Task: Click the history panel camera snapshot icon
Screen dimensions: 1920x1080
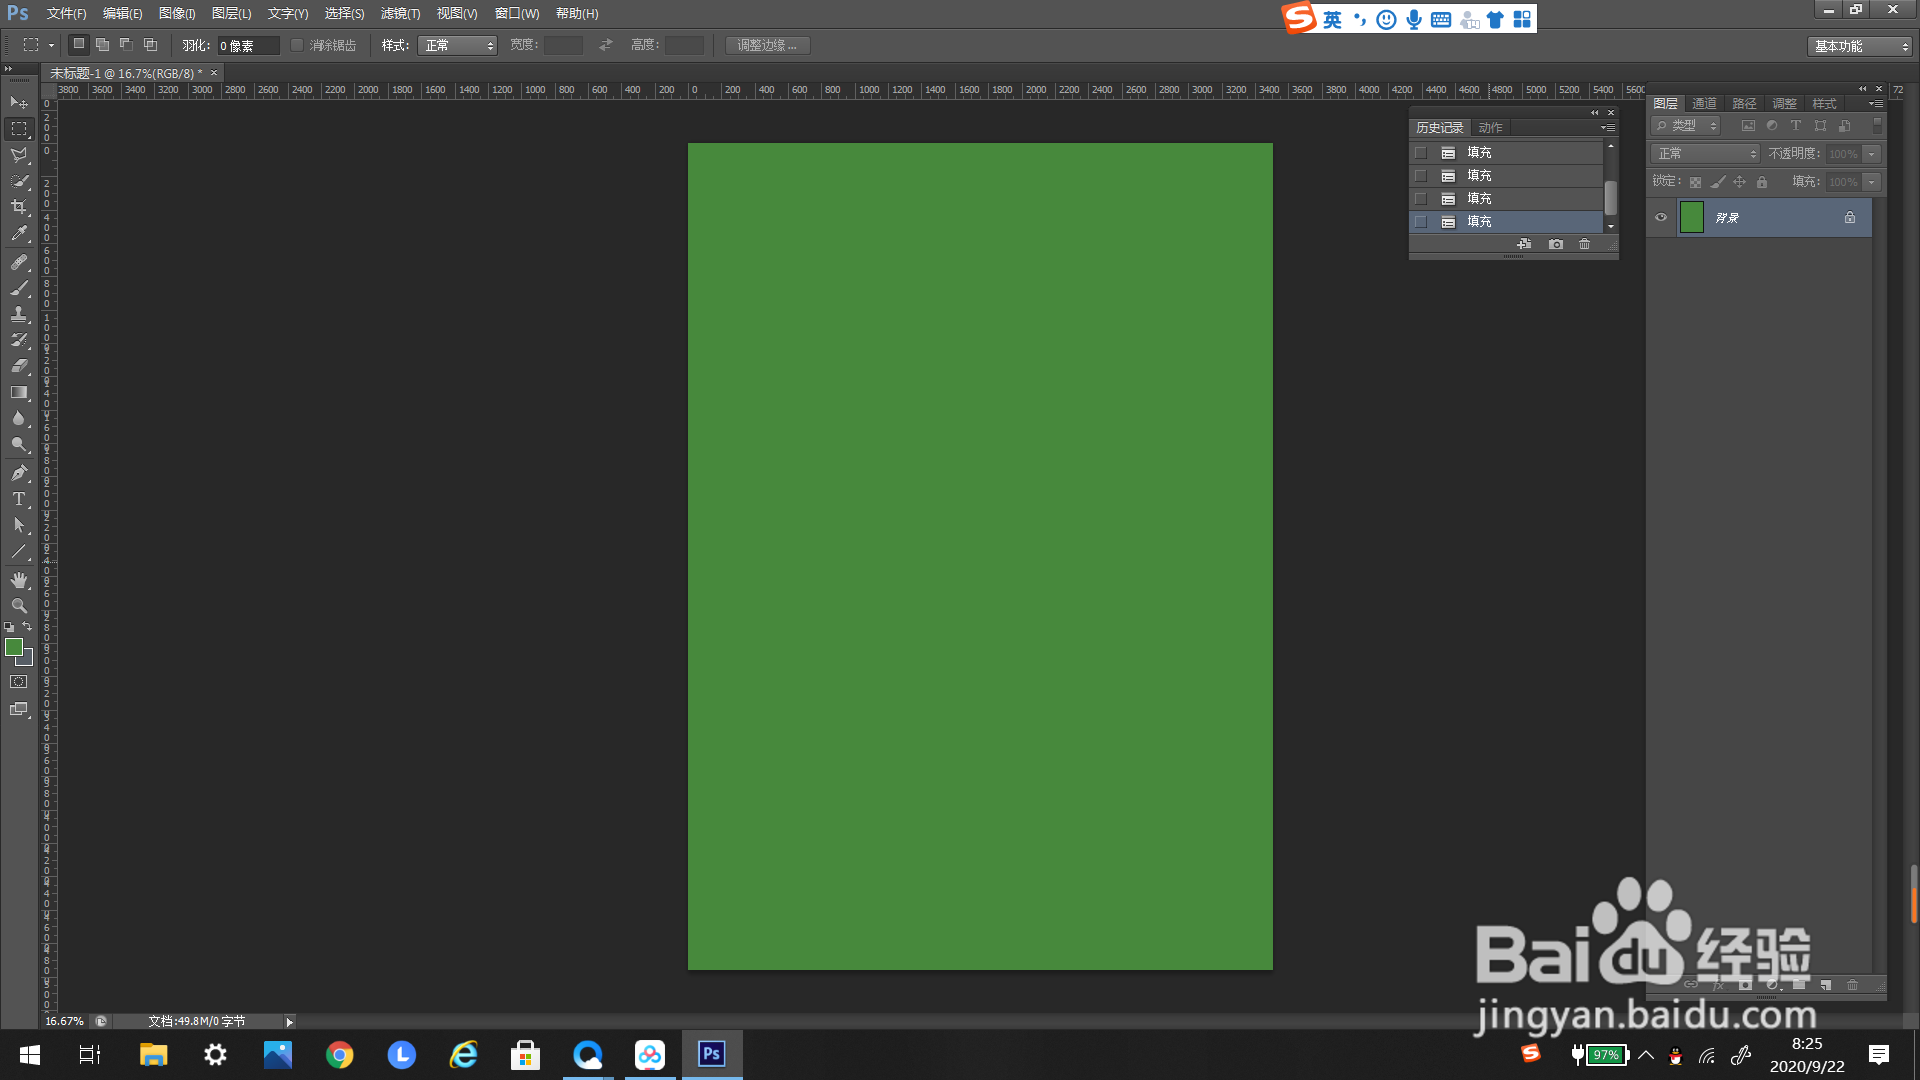Action: click(x=1556, y=244)
